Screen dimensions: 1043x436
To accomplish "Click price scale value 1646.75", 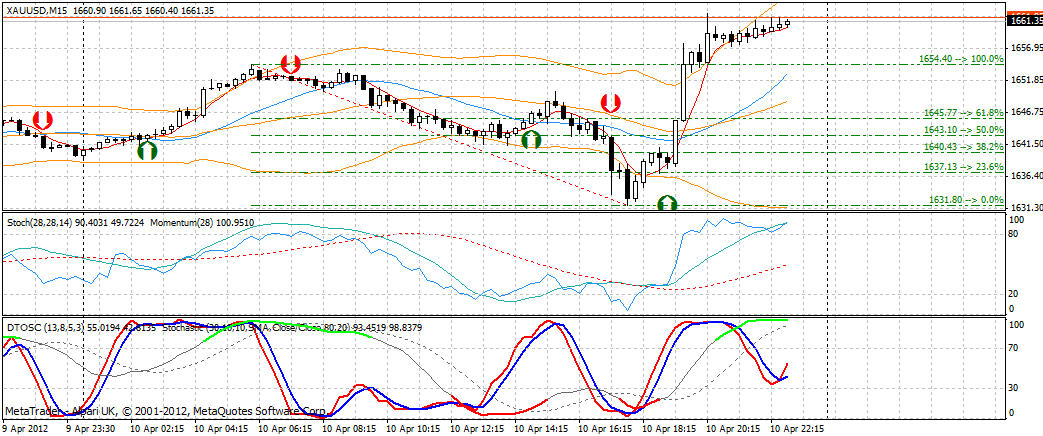I will click(1026, 112).
